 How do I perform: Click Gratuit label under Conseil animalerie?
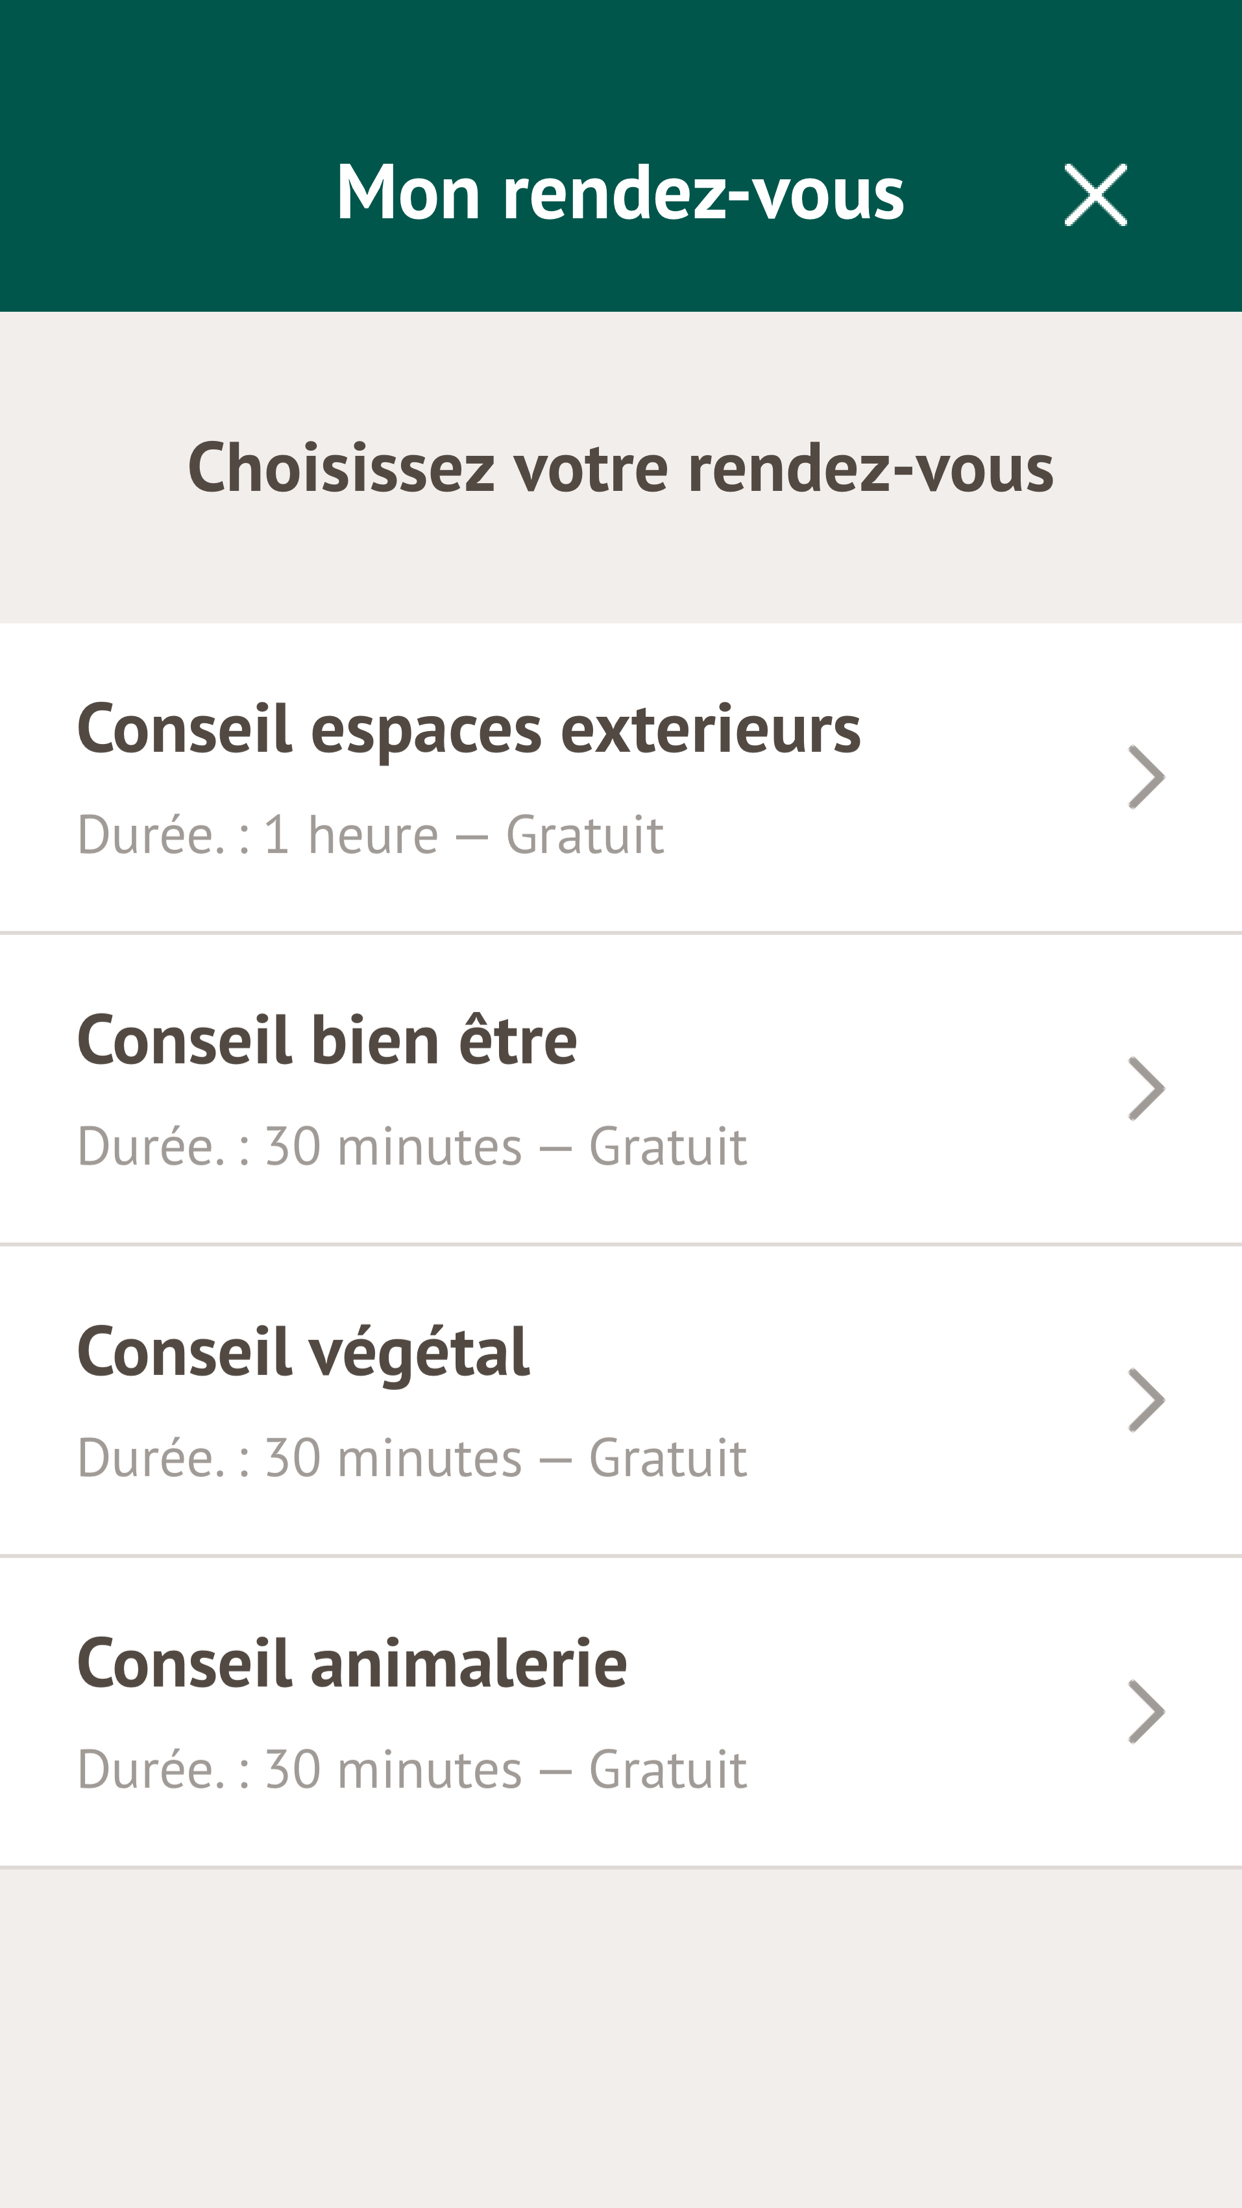point(667,1769)
